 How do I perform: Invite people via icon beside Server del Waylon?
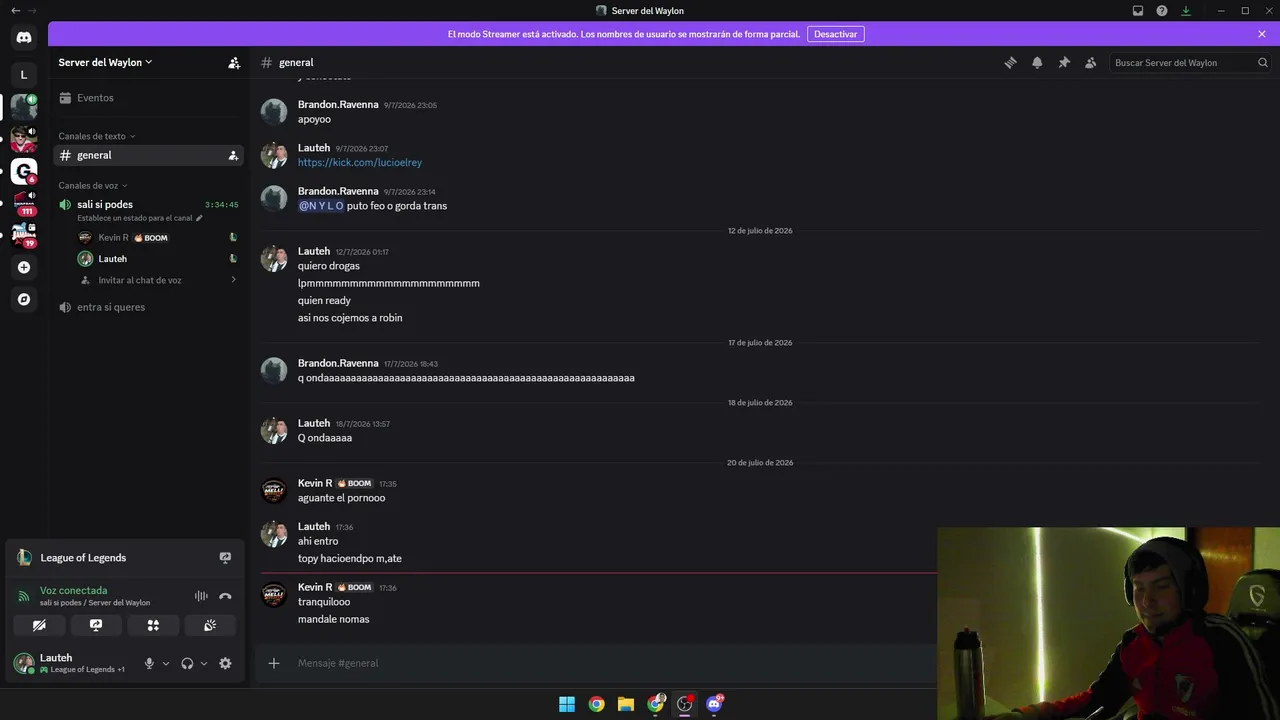pos(234,63)
